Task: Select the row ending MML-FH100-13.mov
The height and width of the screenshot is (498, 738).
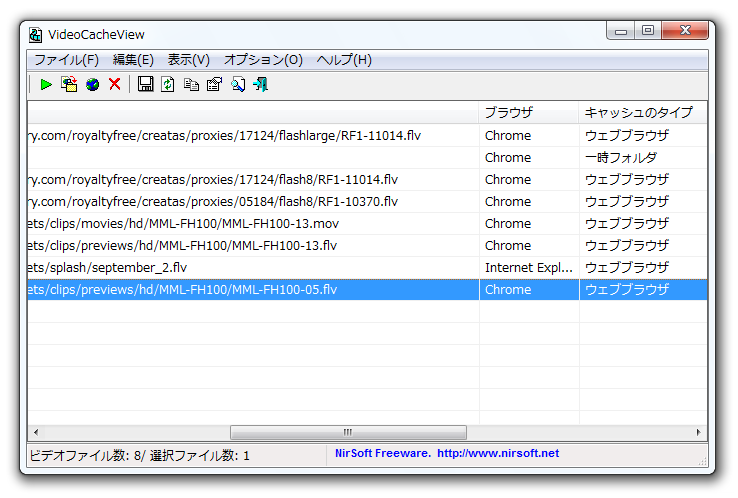Action: pos(367,224)
